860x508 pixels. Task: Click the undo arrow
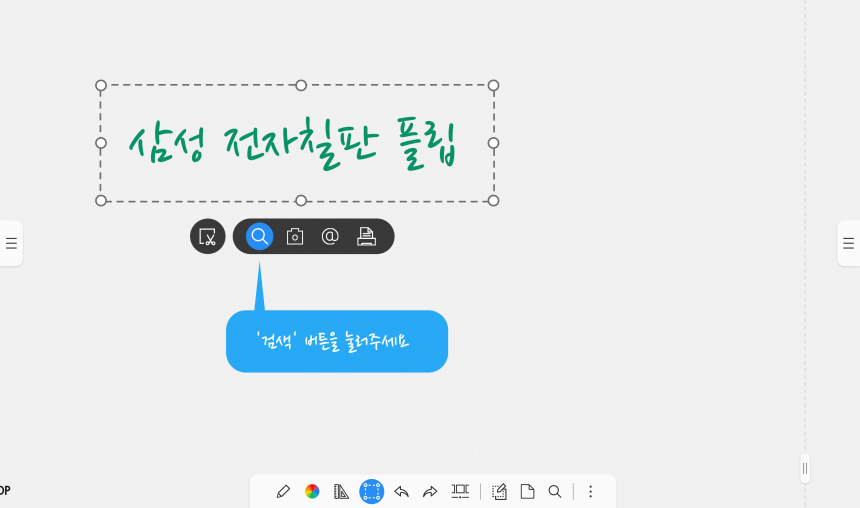(x=401, y=492)
